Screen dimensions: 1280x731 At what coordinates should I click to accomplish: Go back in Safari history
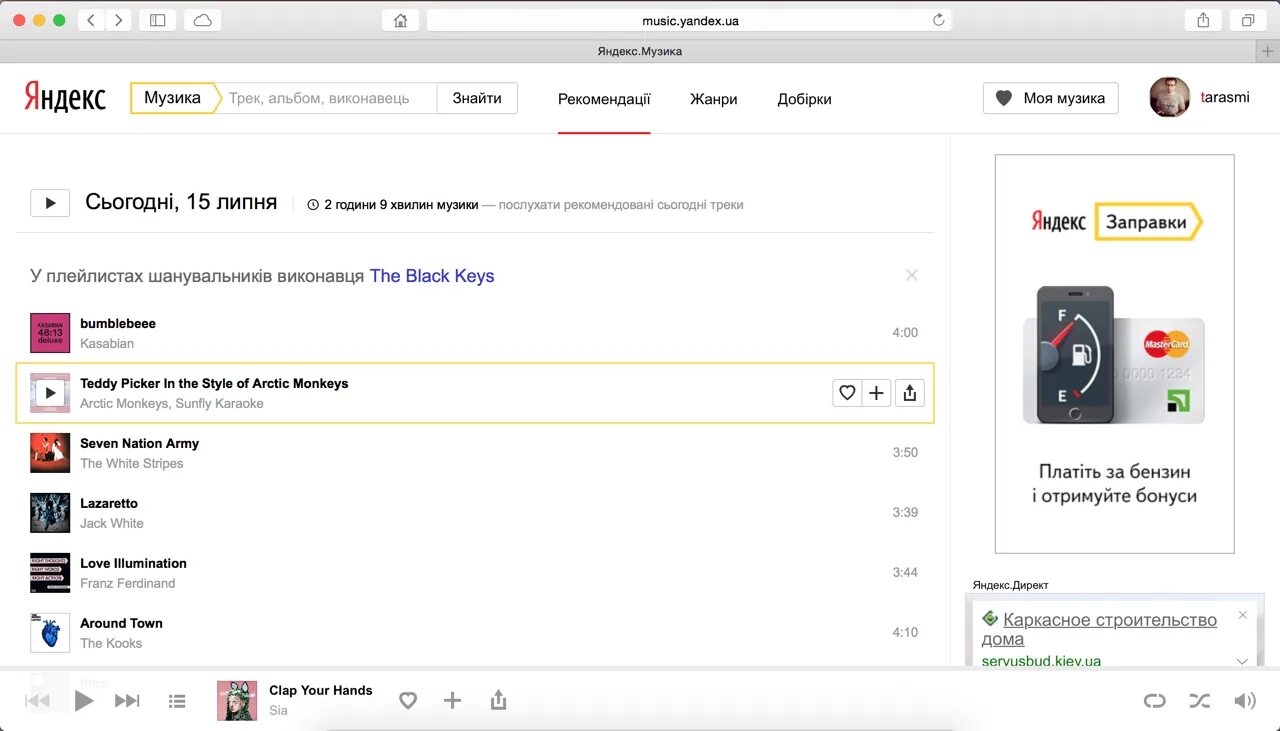pyautogui.click(x=91, y=20)
